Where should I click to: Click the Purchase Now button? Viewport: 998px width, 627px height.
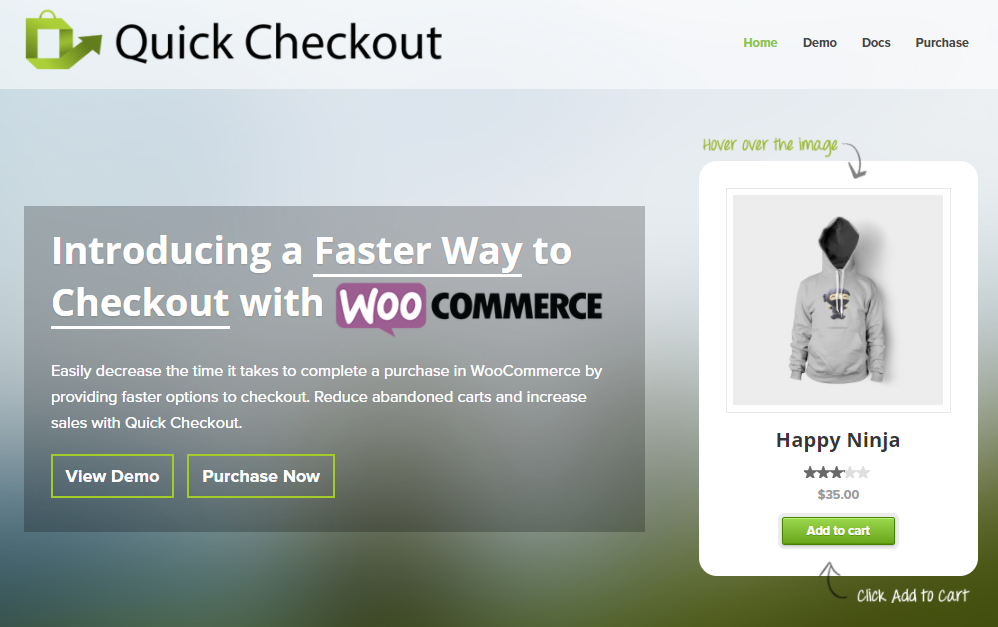[261, 476]
